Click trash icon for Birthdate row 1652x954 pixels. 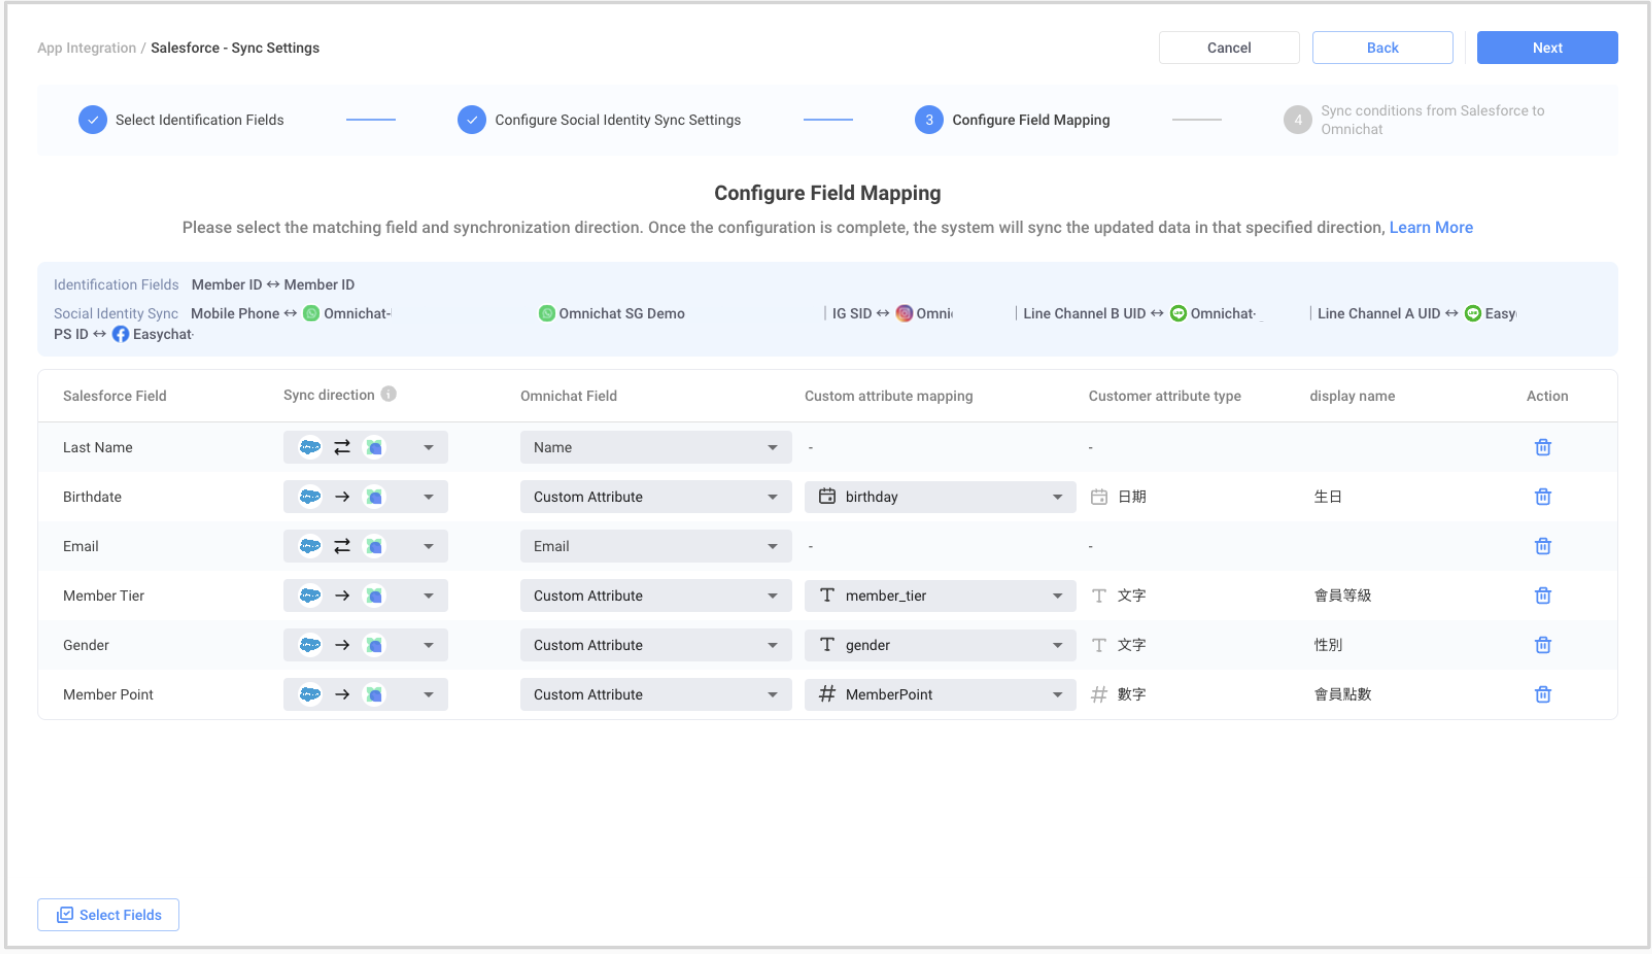point(1542,497)
